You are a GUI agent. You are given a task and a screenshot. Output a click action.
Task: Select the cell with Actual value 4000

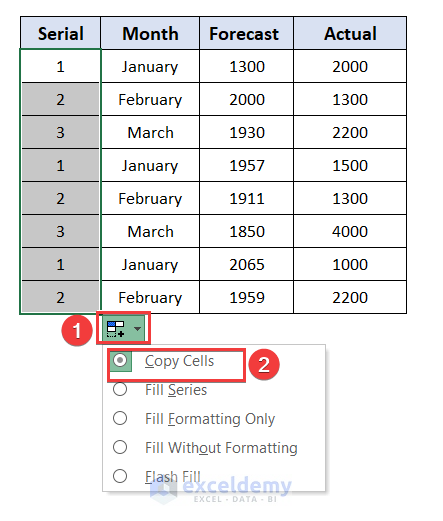point(350,231)
